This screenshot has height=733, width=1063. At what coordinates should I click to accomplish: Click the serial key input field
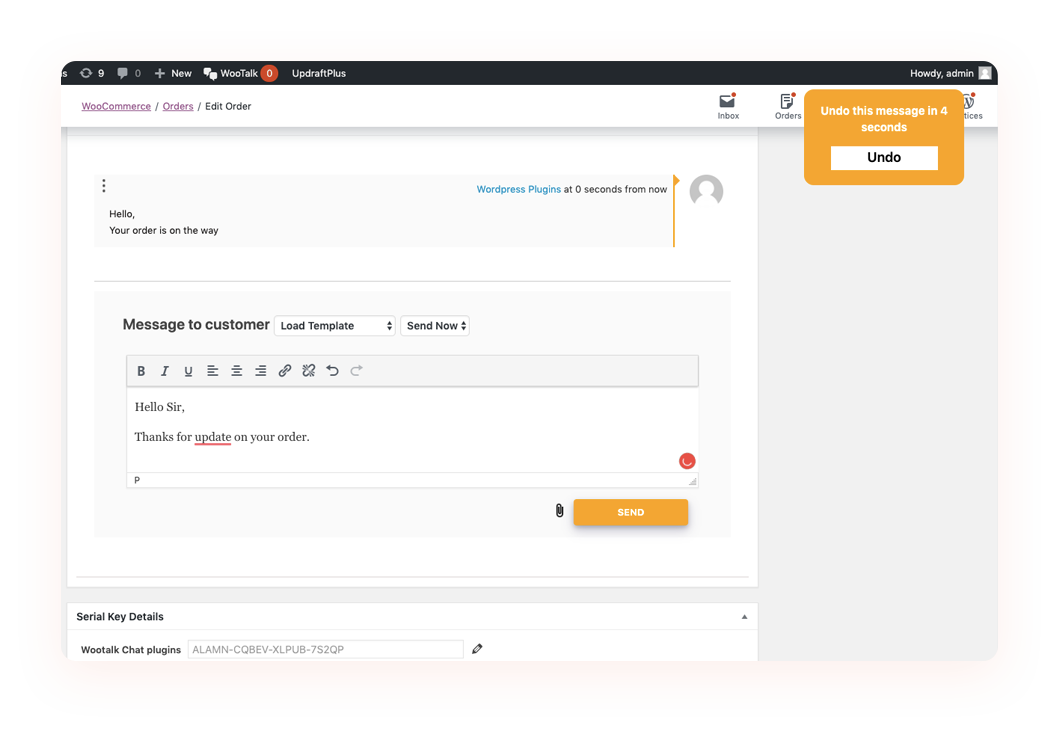(325, 649)
